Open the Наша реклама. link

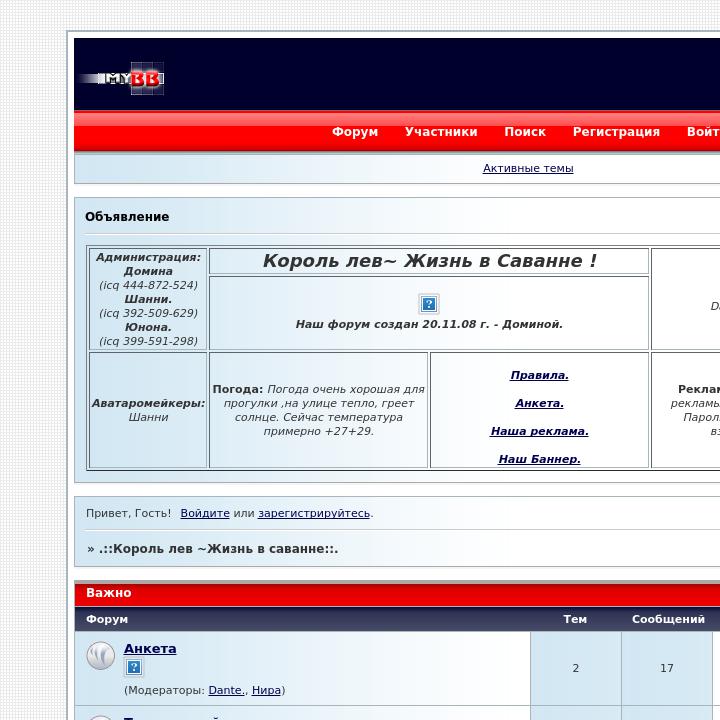[x=540, y=431]
